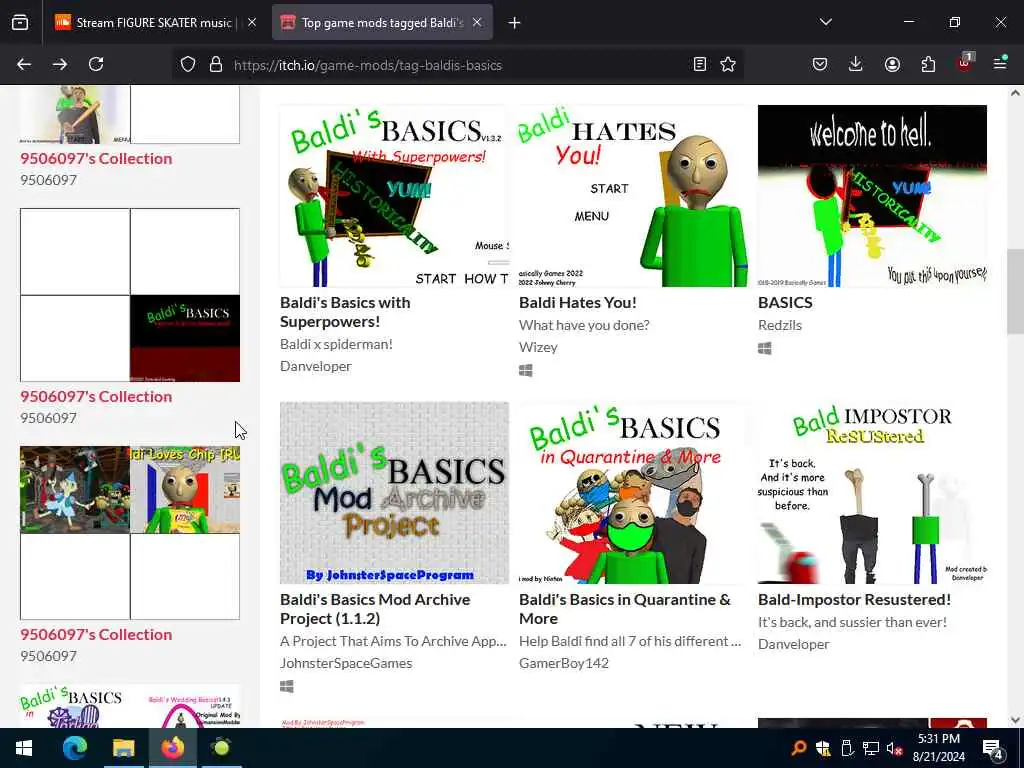Image resolution: width=1024 pixels, height=768 pixels.
Task: Reload the current page
Action: point(96,64)
